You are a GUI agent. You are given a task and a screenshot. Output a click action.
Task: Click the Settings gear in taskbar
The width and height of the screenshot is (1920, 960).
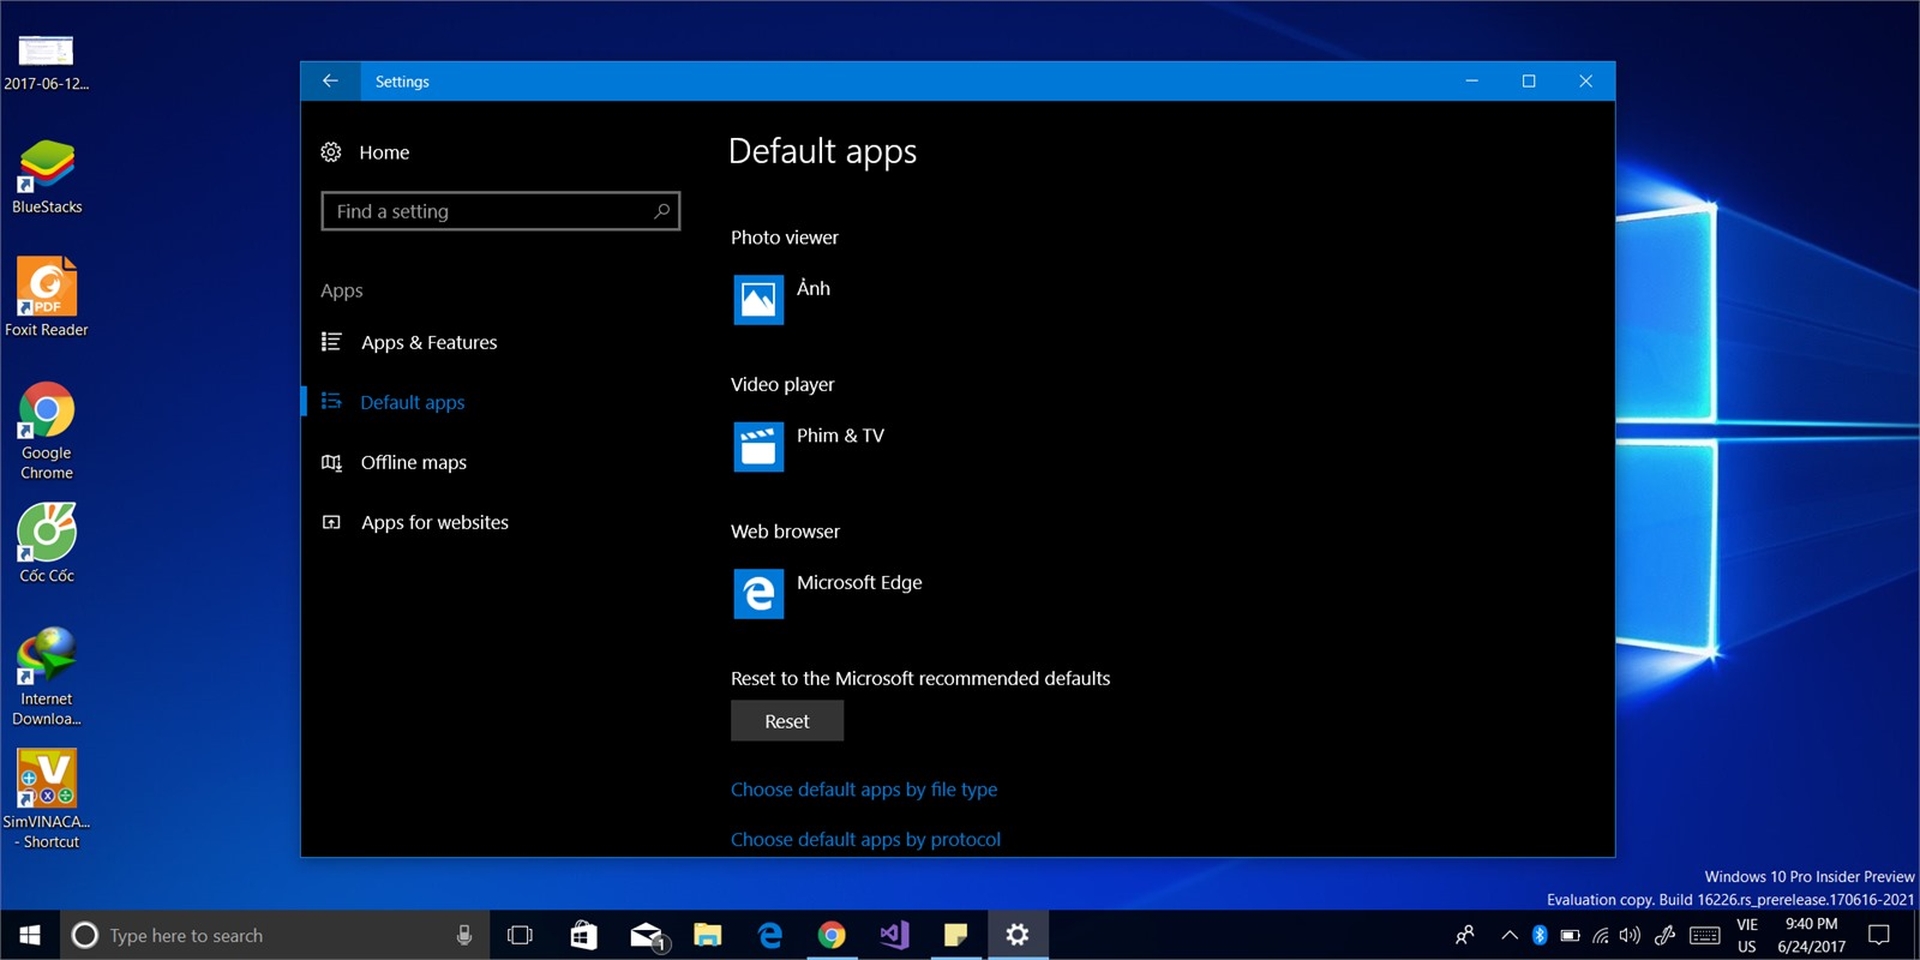1018,935
